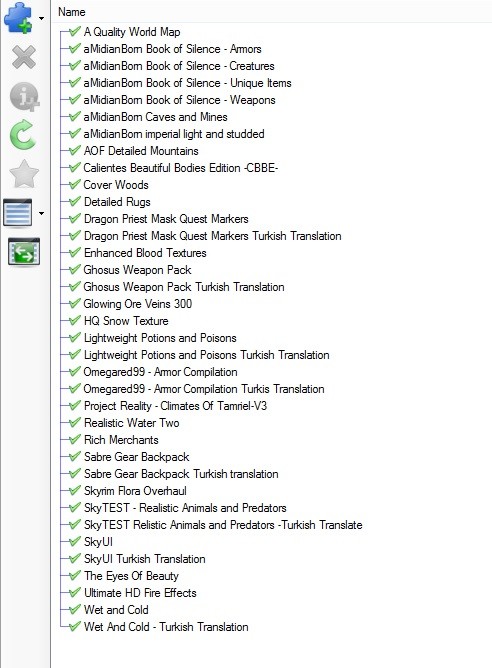Screen dimensions: 492x668
Task: Toggle checkmark for Wet and Cold
Action: pyautogui.click(x=75, y=609)
